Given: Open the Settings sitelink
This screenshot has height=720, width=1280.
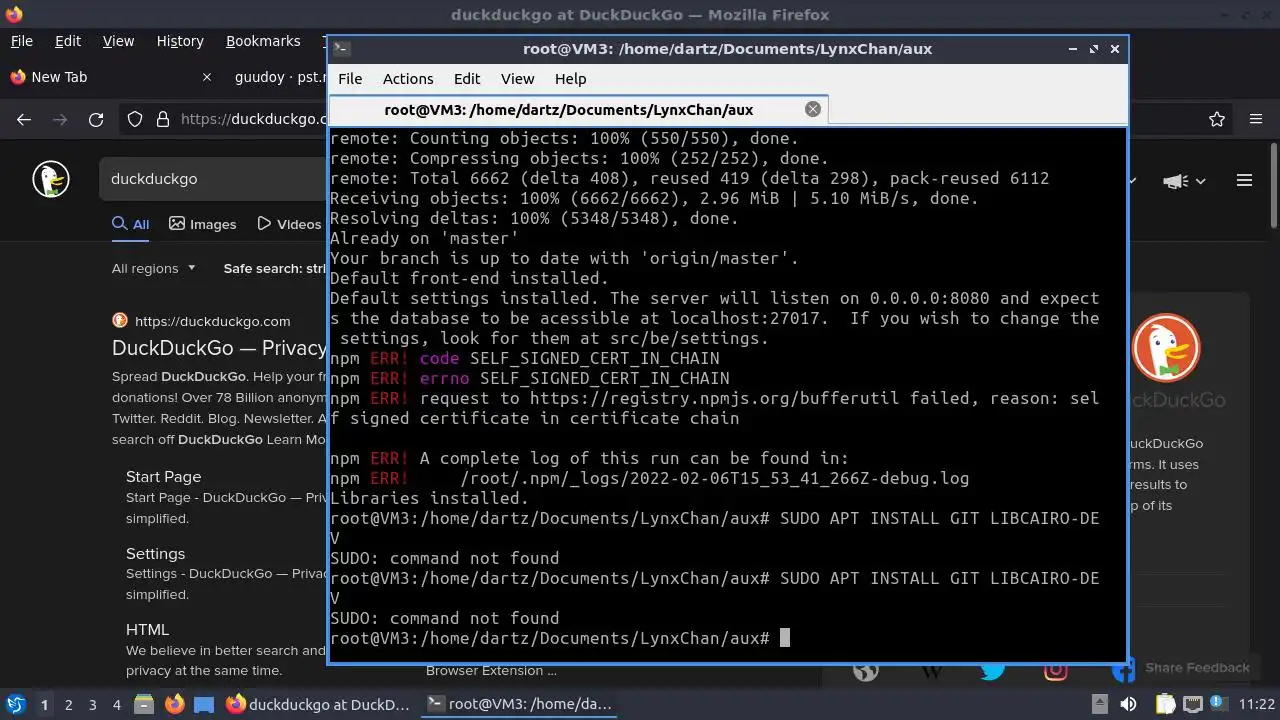Looking at the screenshot, I should (155, 553).
